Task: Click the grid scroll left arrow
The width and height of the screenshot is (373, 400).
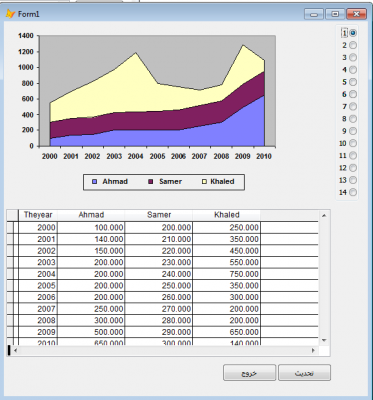Action: tap(15, 350)
